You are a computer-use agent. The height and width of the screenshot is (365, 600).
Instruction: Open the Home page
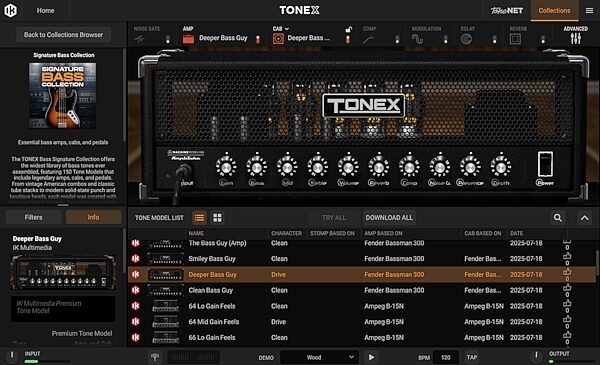45,11
